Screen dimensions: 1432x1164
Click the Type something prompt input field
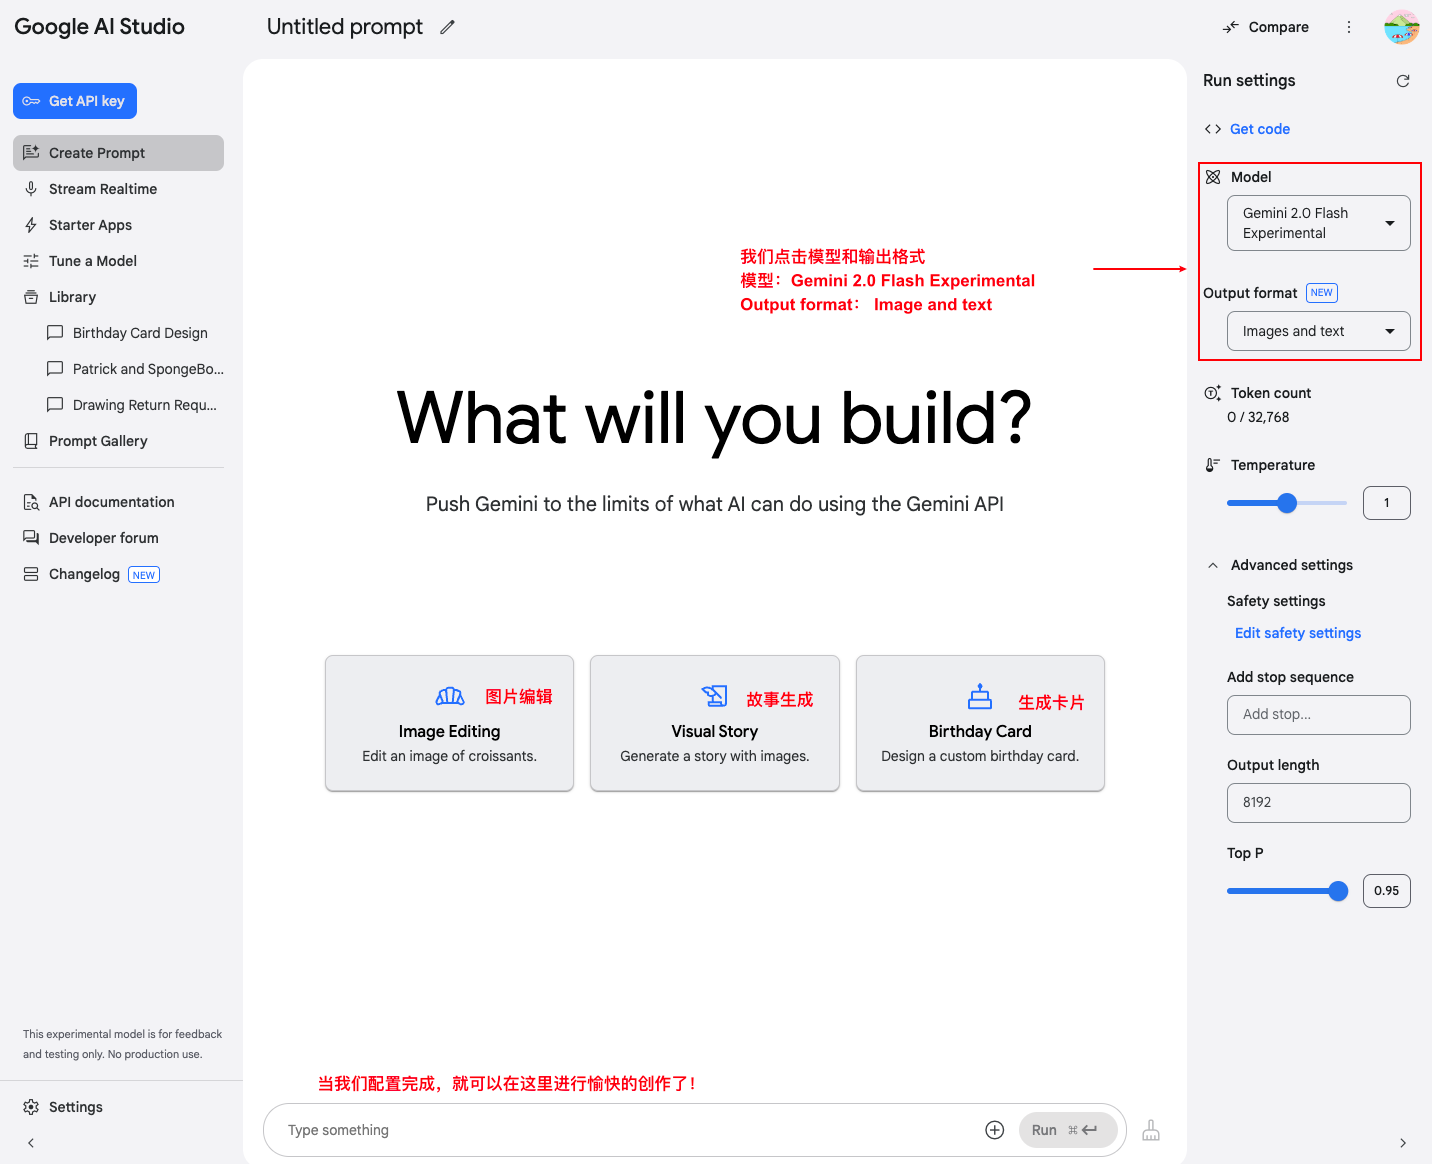point(620,1130)
